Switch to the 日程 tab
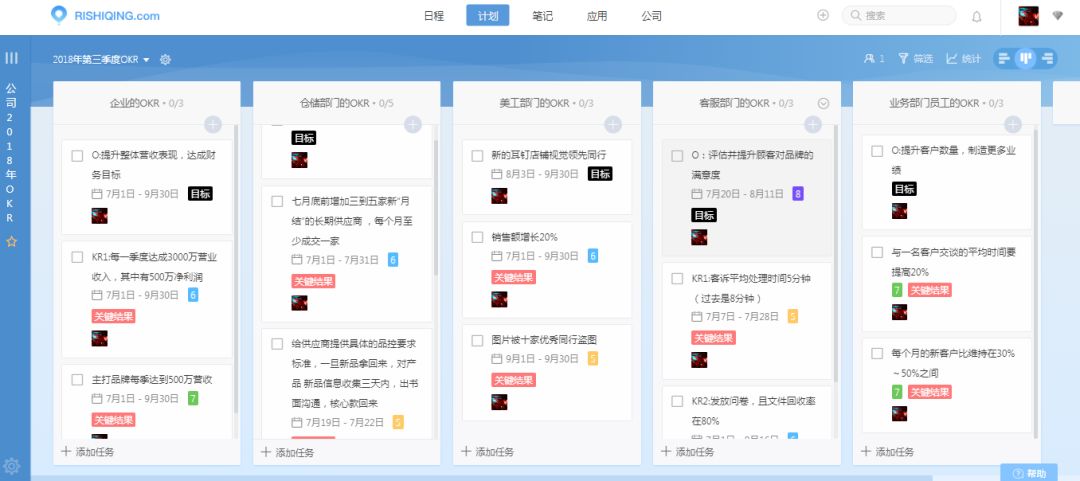 [x=435, y=16]
